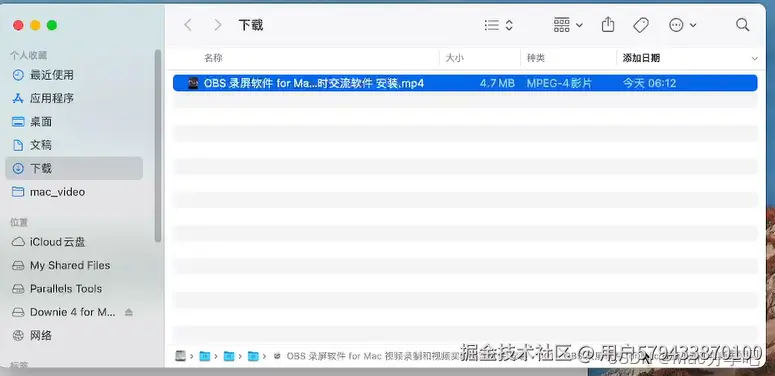Screen dimensions: 775x376
Task: Click the Share toolbar icon
Action: 608,25
